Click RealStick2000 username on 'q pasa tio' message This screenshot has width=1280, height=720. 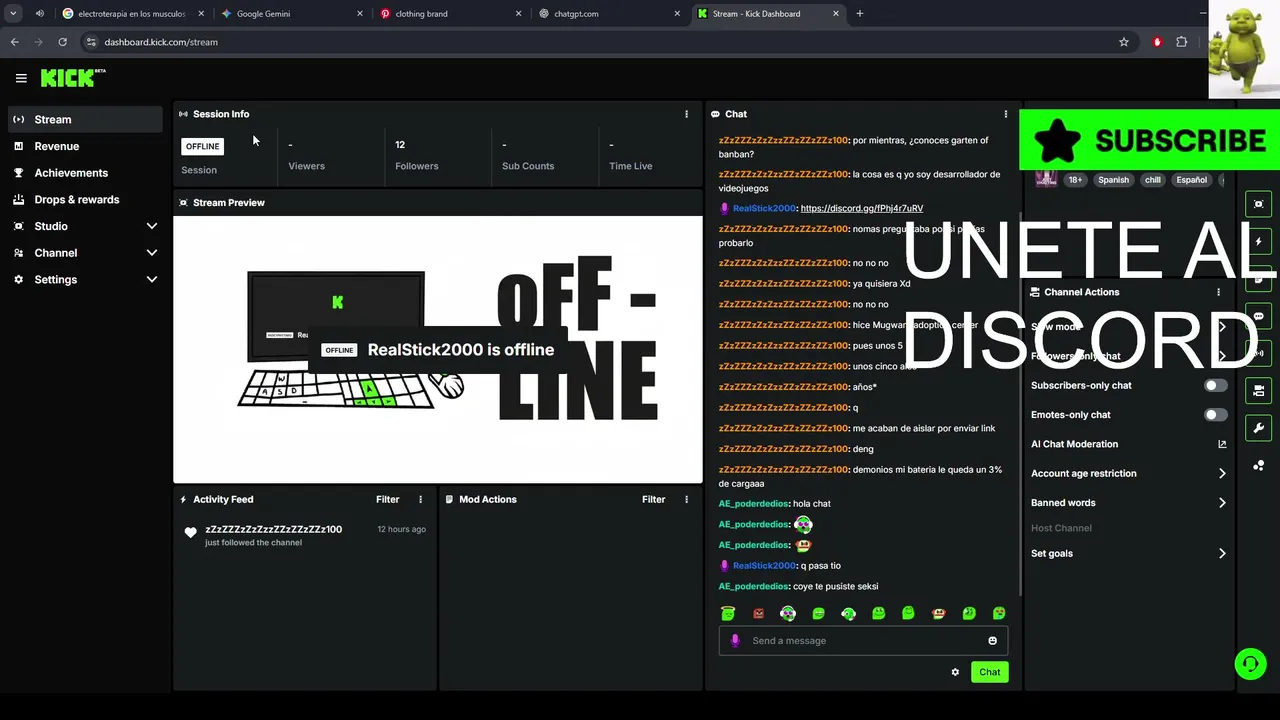[x=764, y=566]
